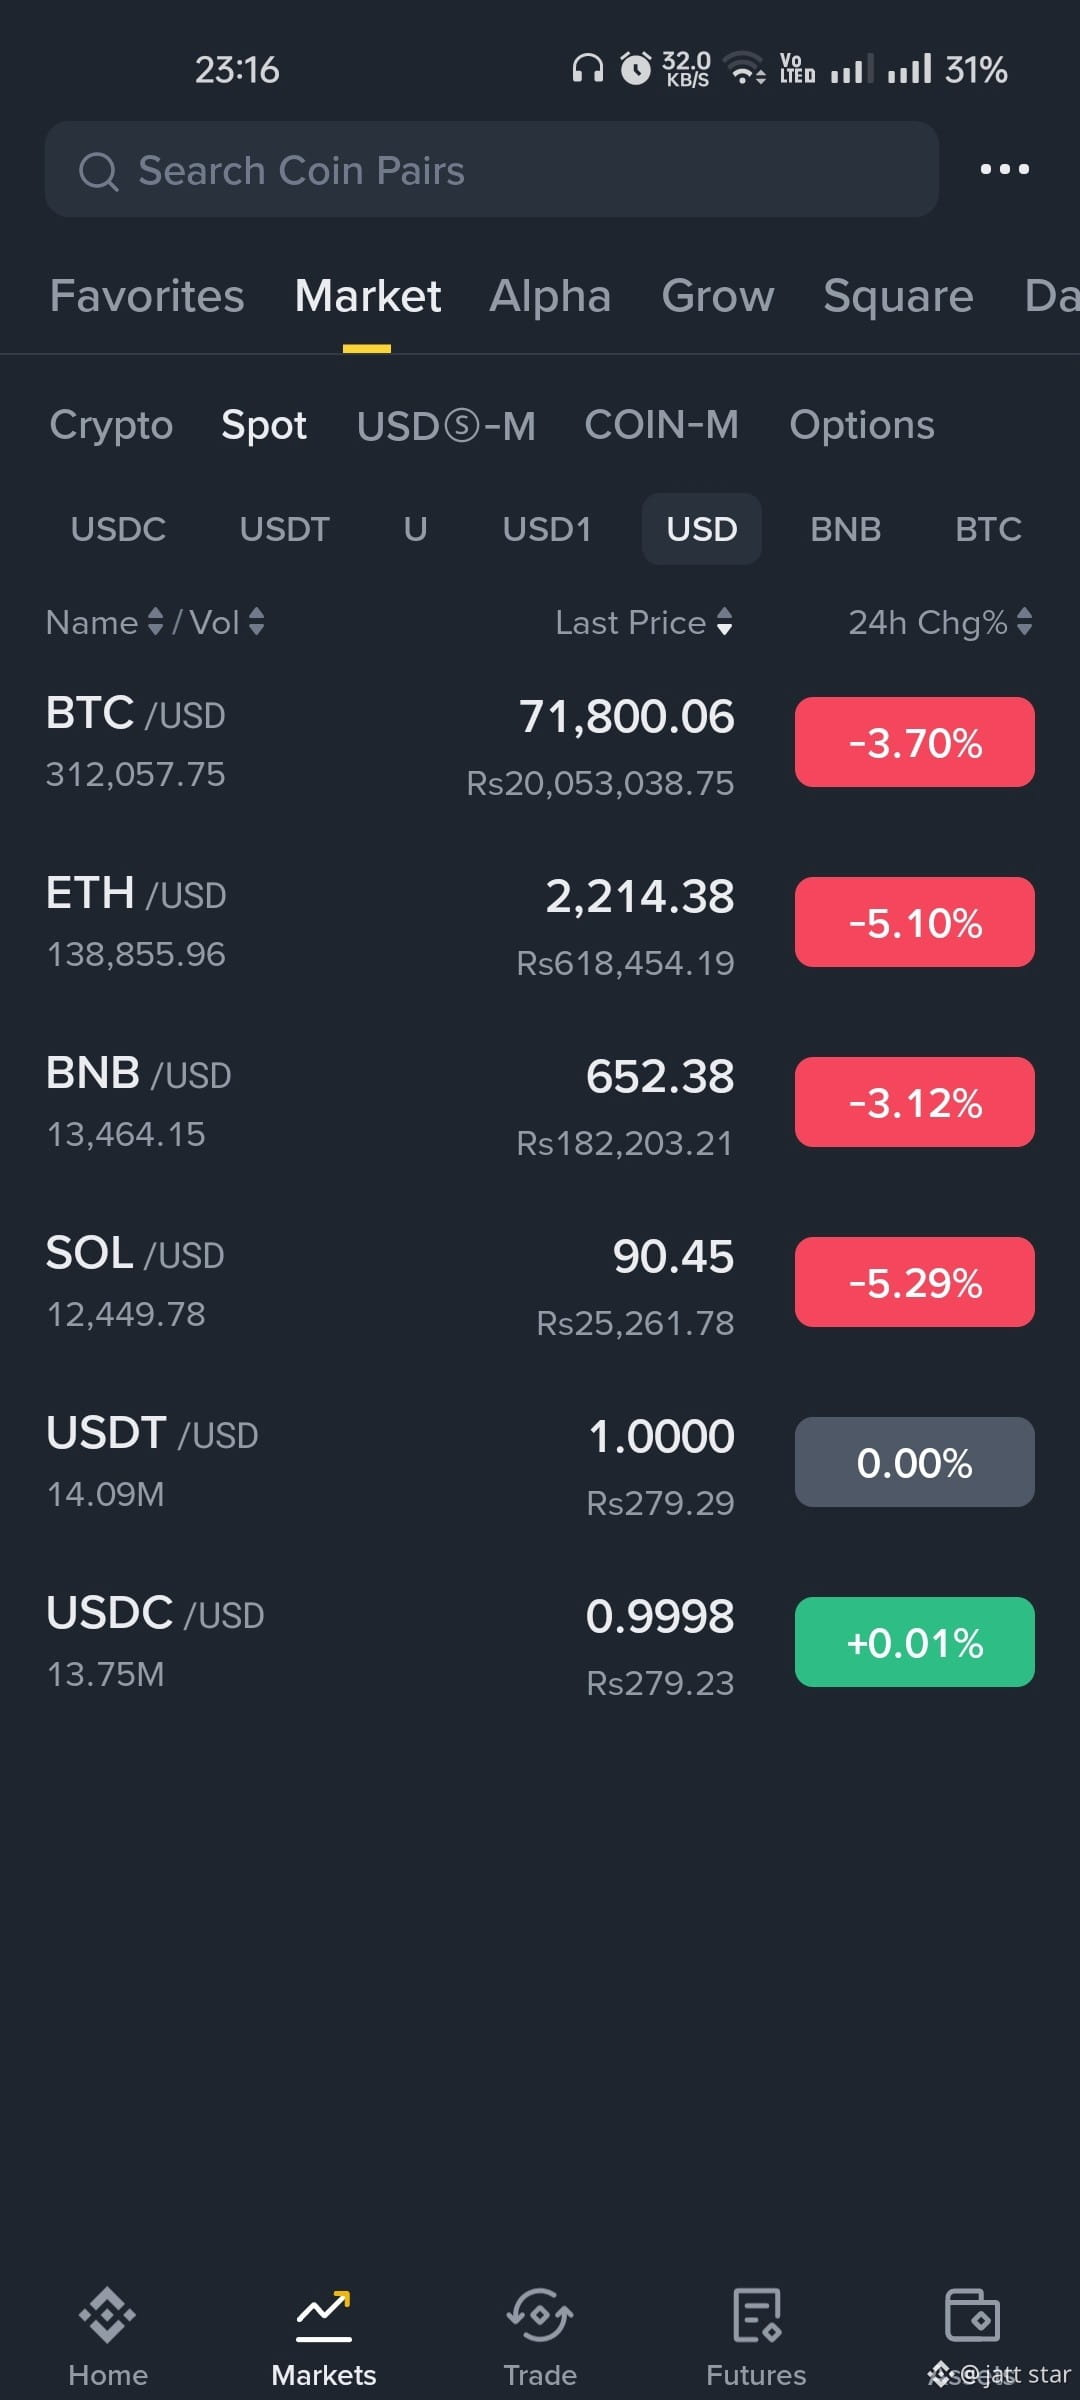
Task: Focus the Search Coin Pairs field
Action: click(x=492, y=170)
